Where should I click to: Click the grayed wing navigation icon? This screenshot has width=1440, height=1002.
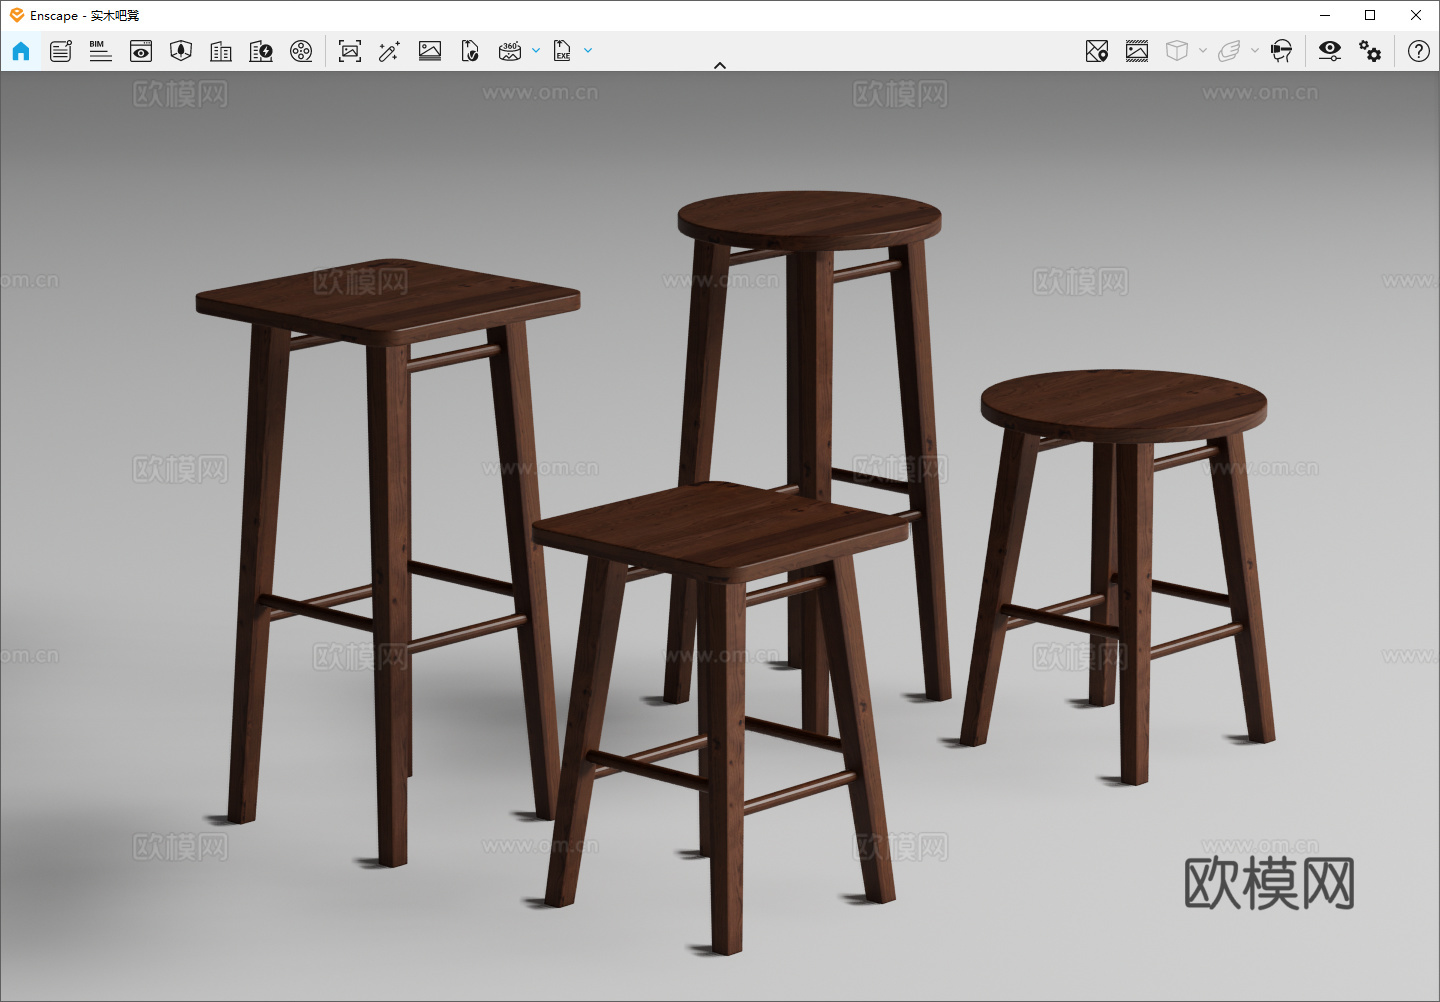(1229, 51)
